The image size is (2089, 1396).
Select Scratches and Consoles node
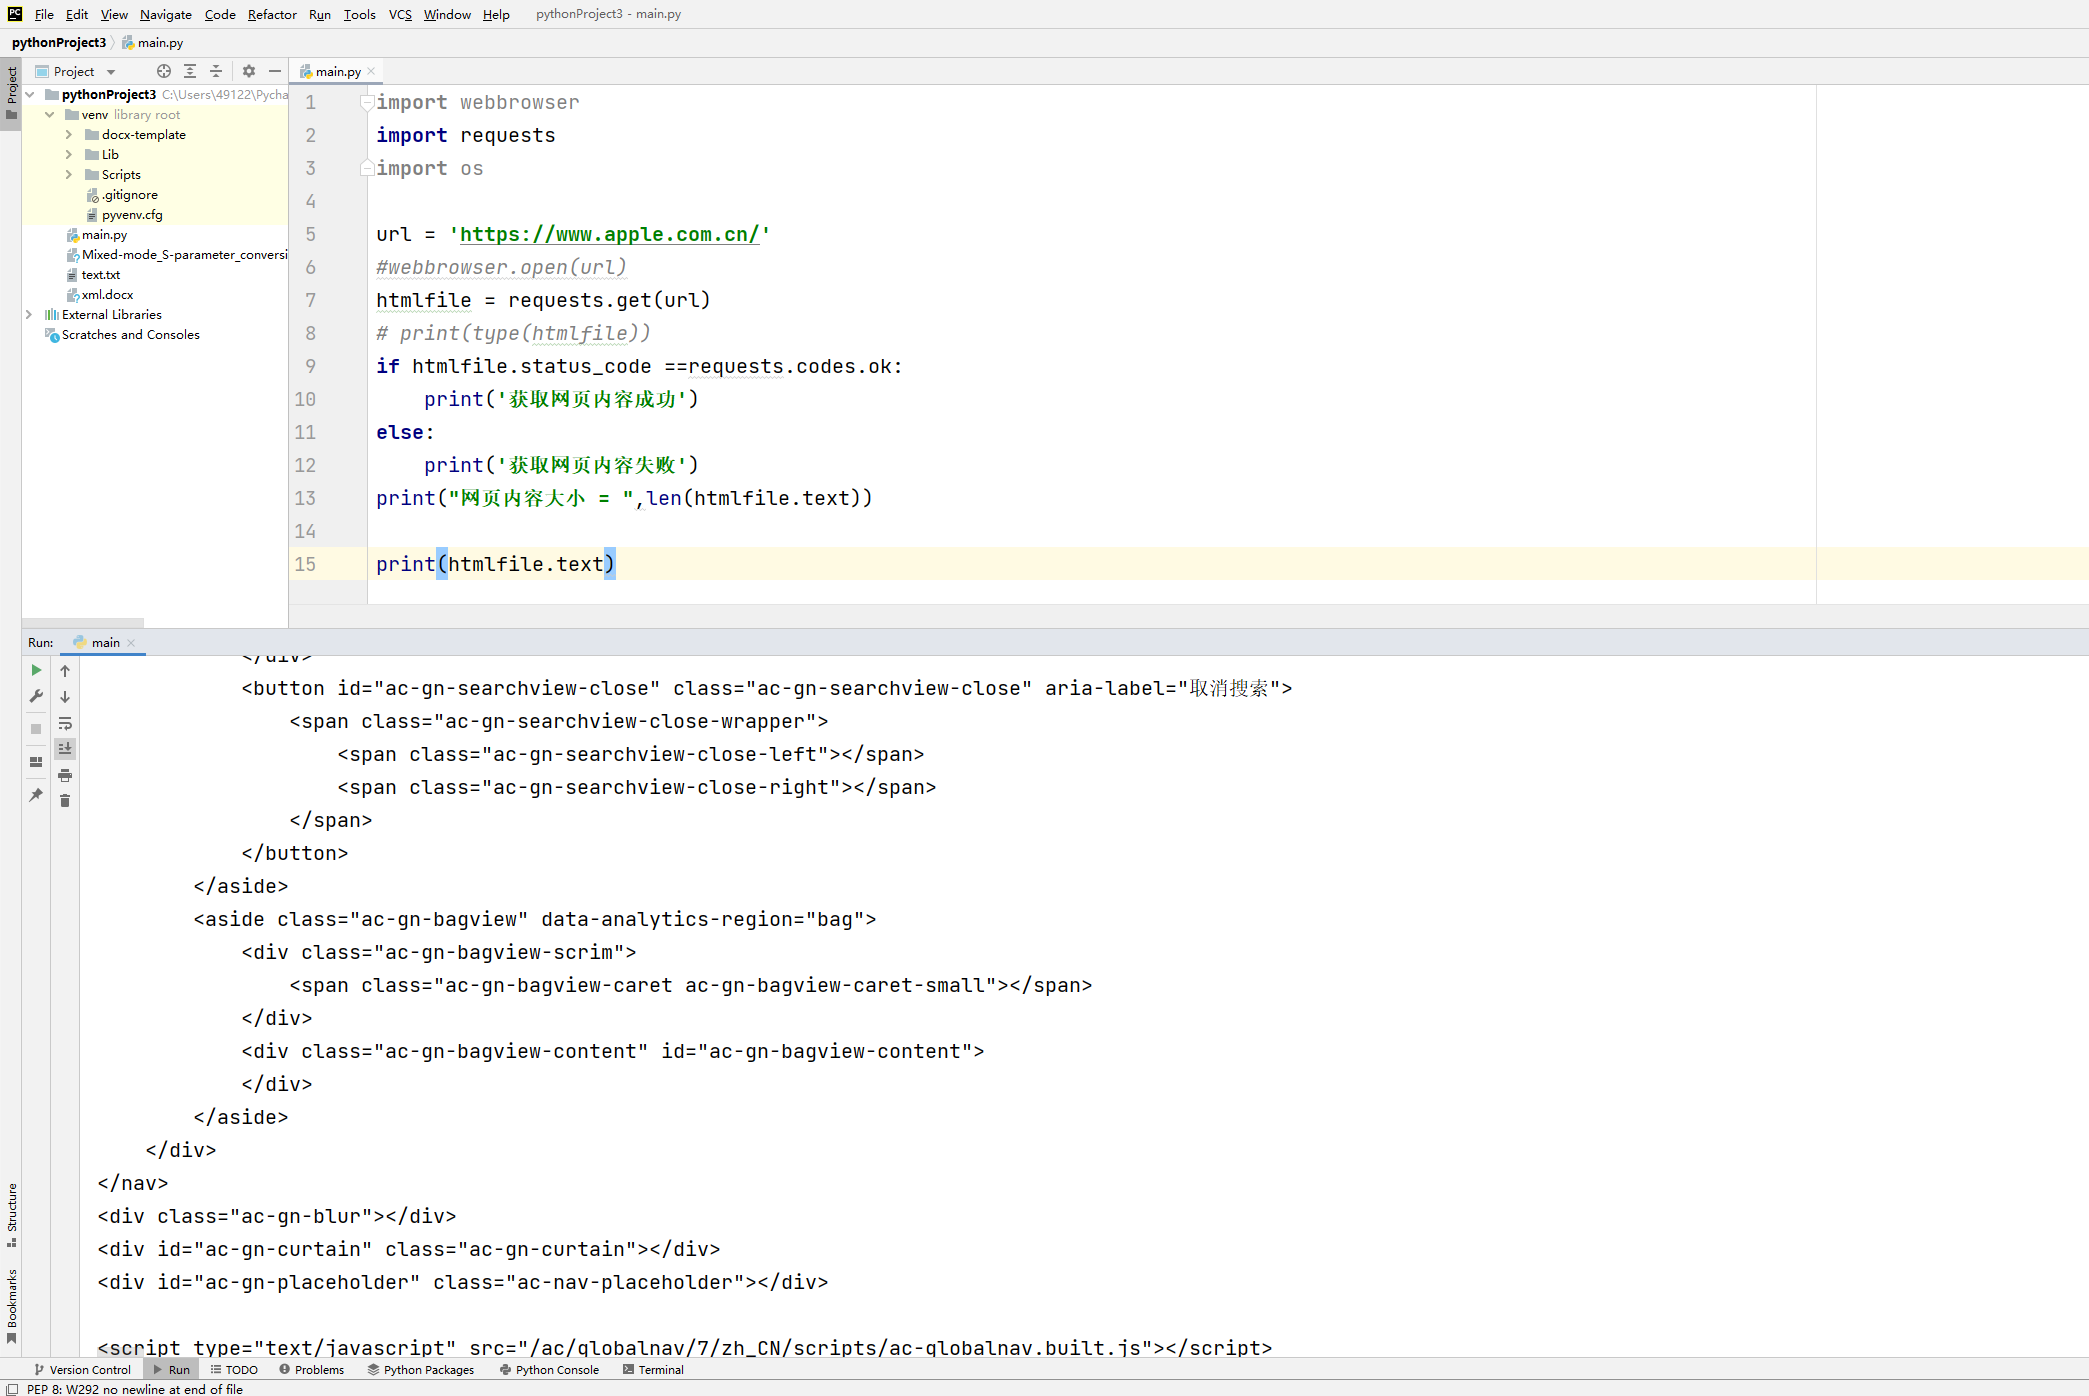coord(131,335)
